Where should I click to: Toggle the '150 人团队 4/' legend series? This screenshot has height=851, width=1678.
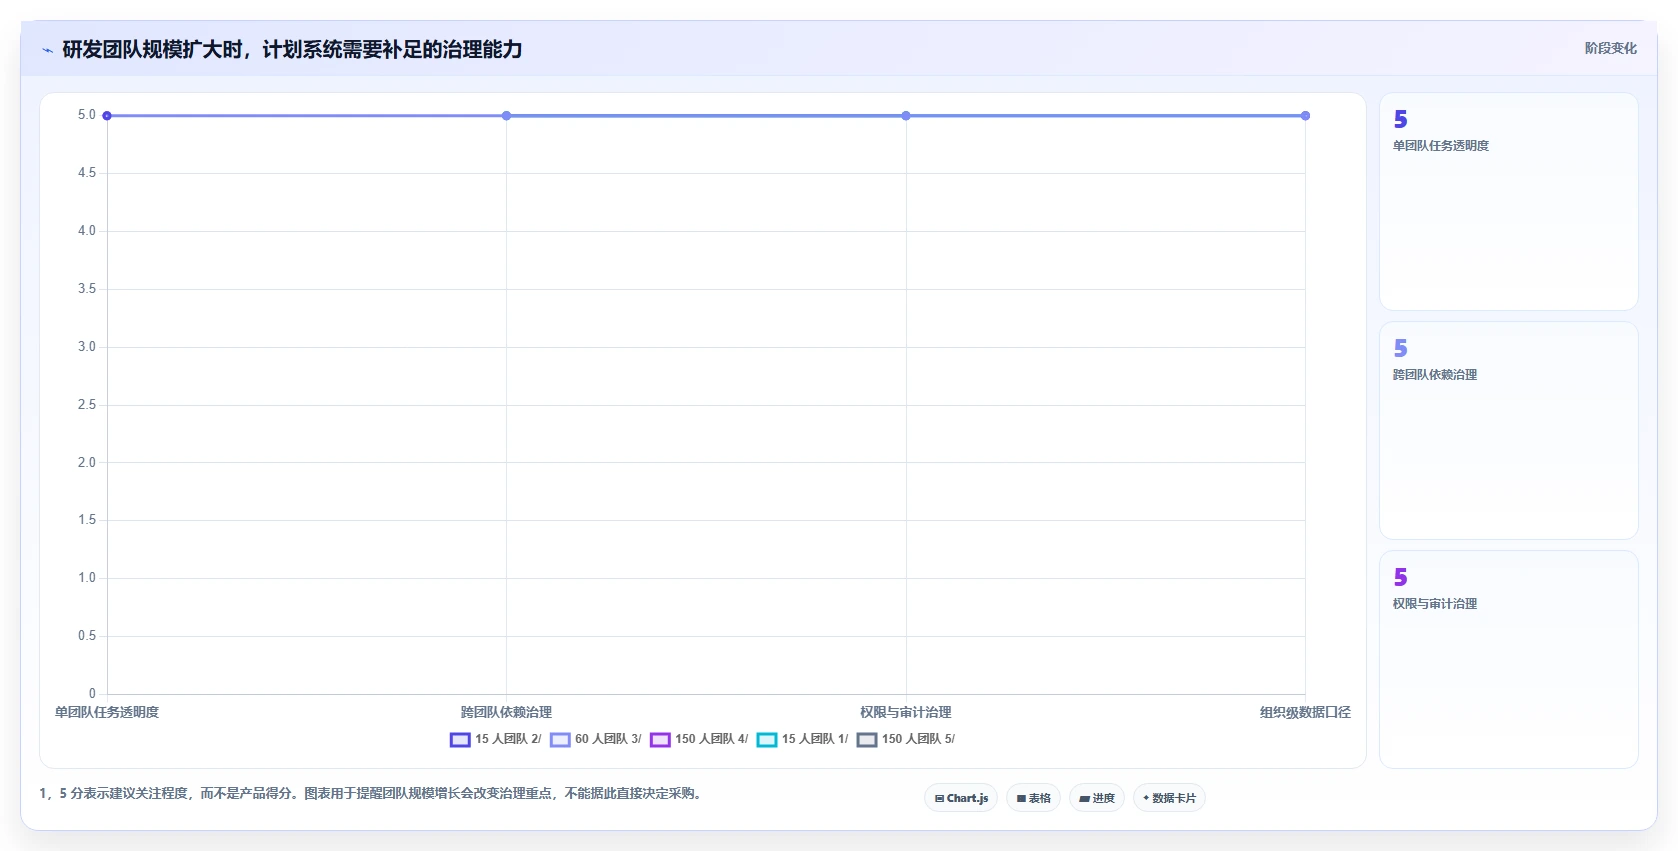pos(698,739)
